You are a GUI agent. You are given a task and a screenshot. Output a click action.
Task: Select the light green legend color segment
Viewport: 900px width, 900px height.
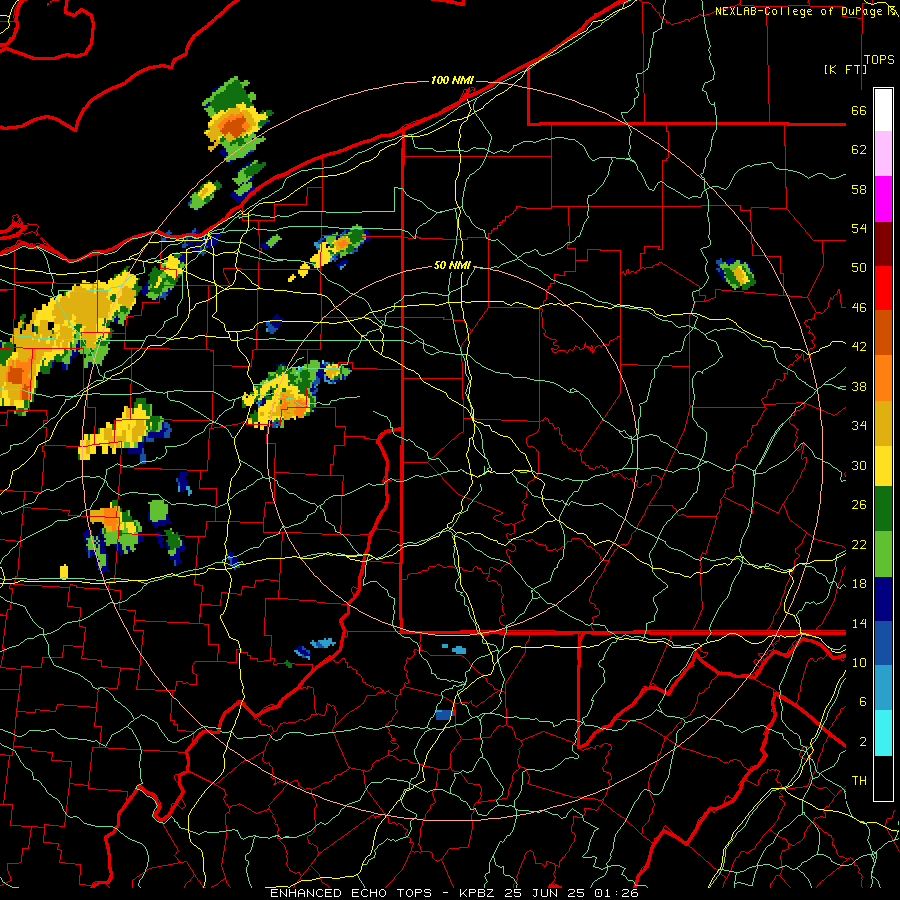point(883,554)
